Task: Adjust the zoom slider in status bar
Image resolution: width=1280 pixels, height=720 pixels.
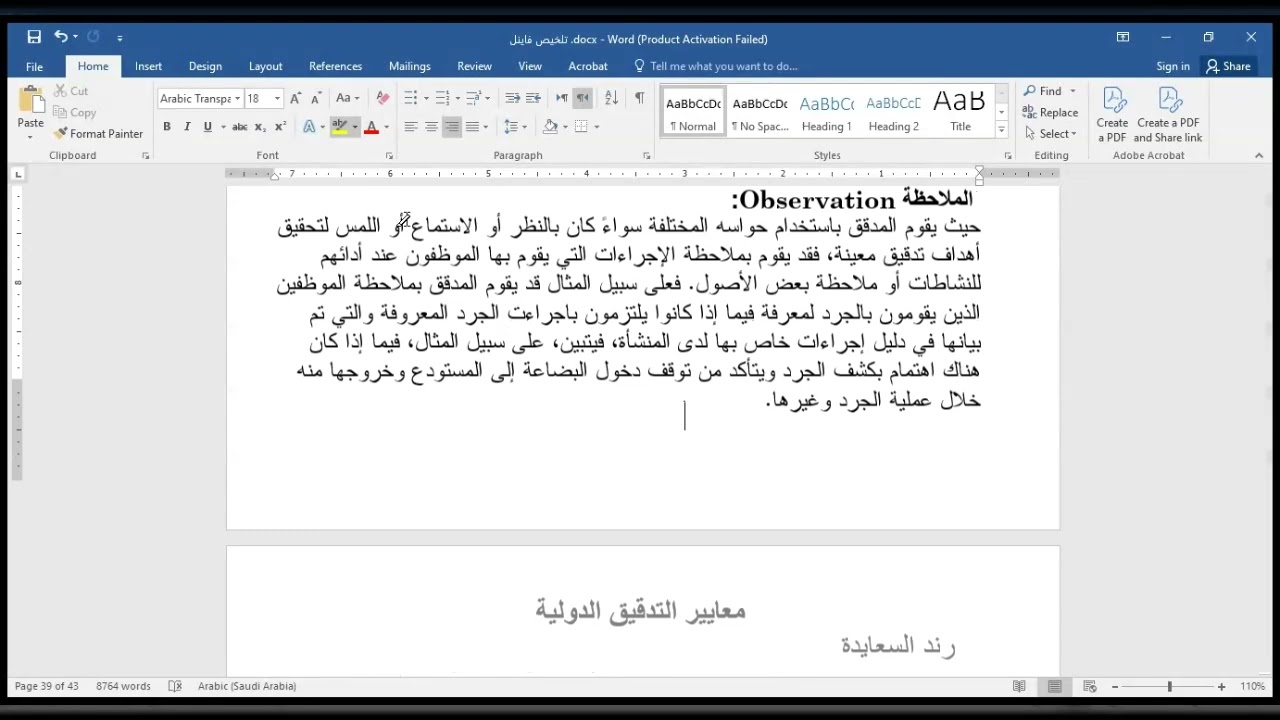Action: [x=1169, y=687]
